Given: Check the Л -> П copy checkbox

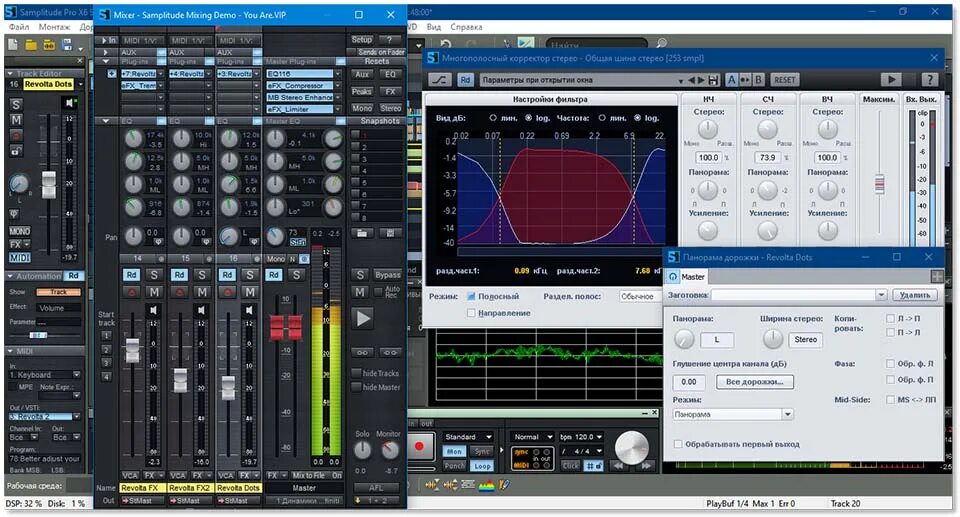Looking at the screenshot, I should (x=890, y=319).
